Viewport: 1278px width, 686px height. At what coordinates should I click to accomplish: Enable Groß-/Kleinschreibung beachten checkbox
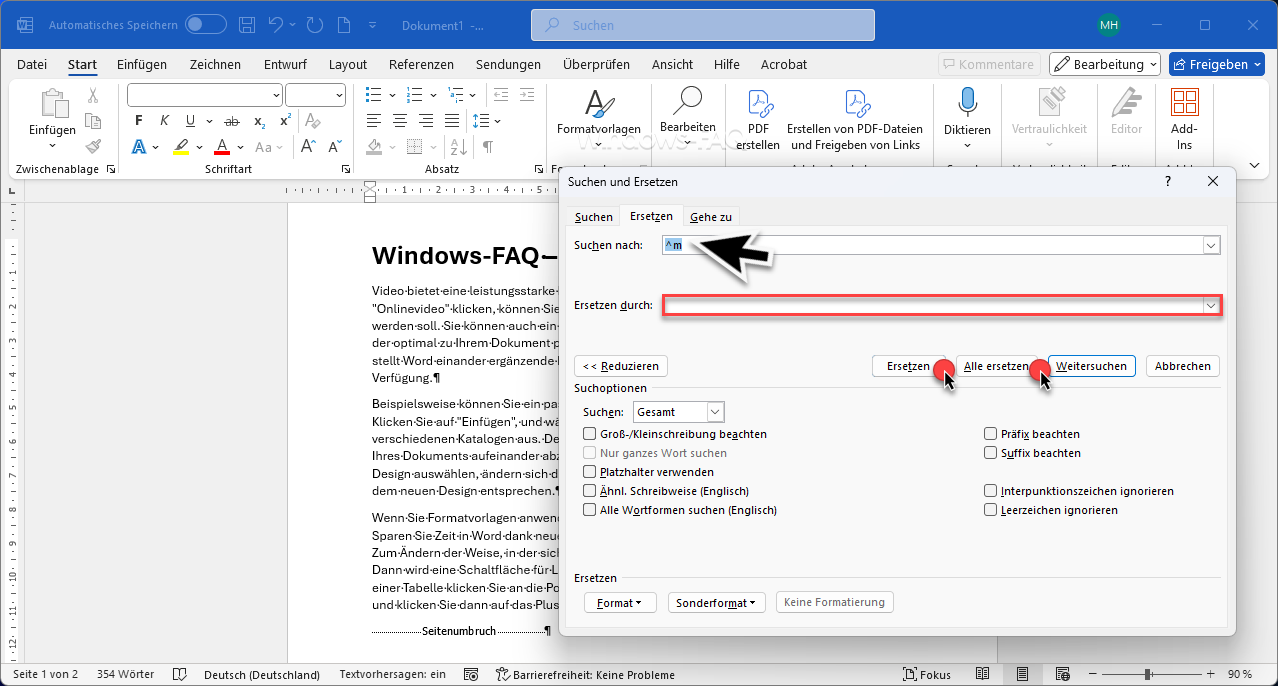(590, 434)
